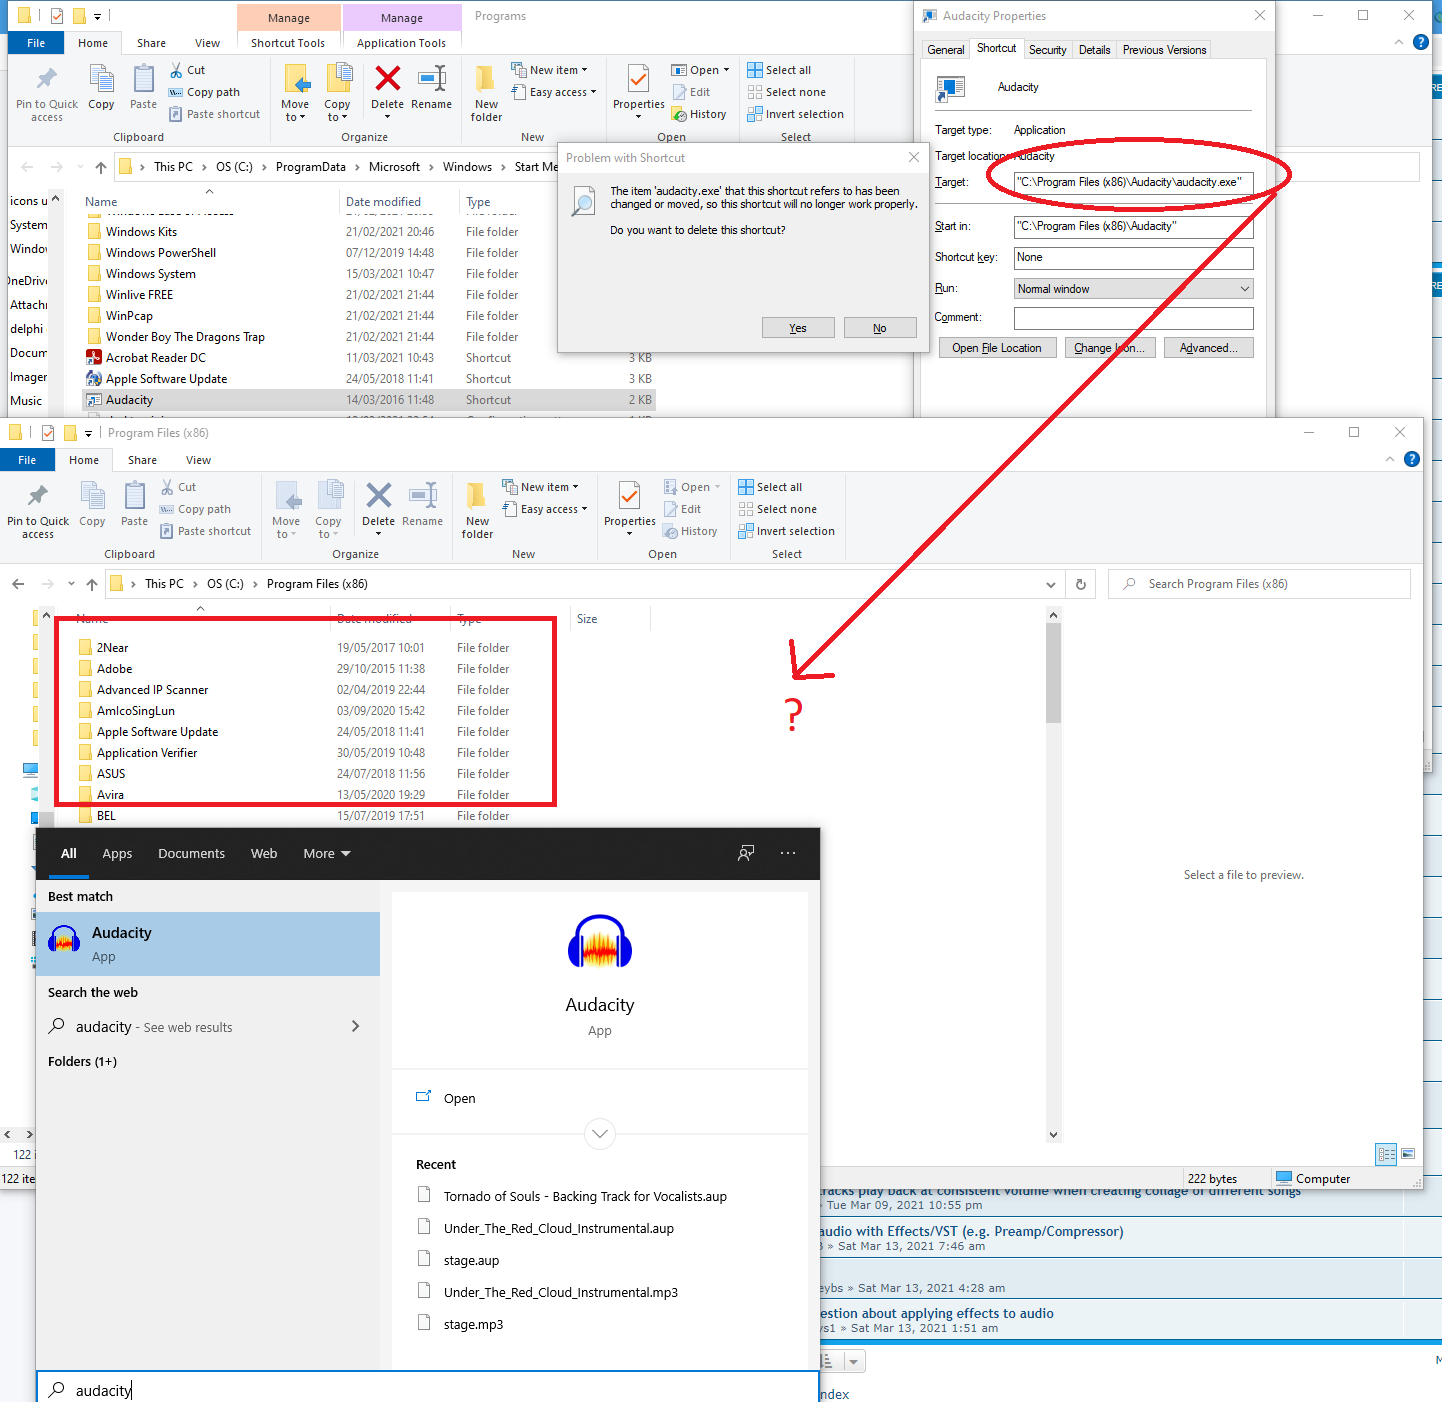
Task: Switch to the Security tab in Audacity Properties
Action: tap(1047, 50)
